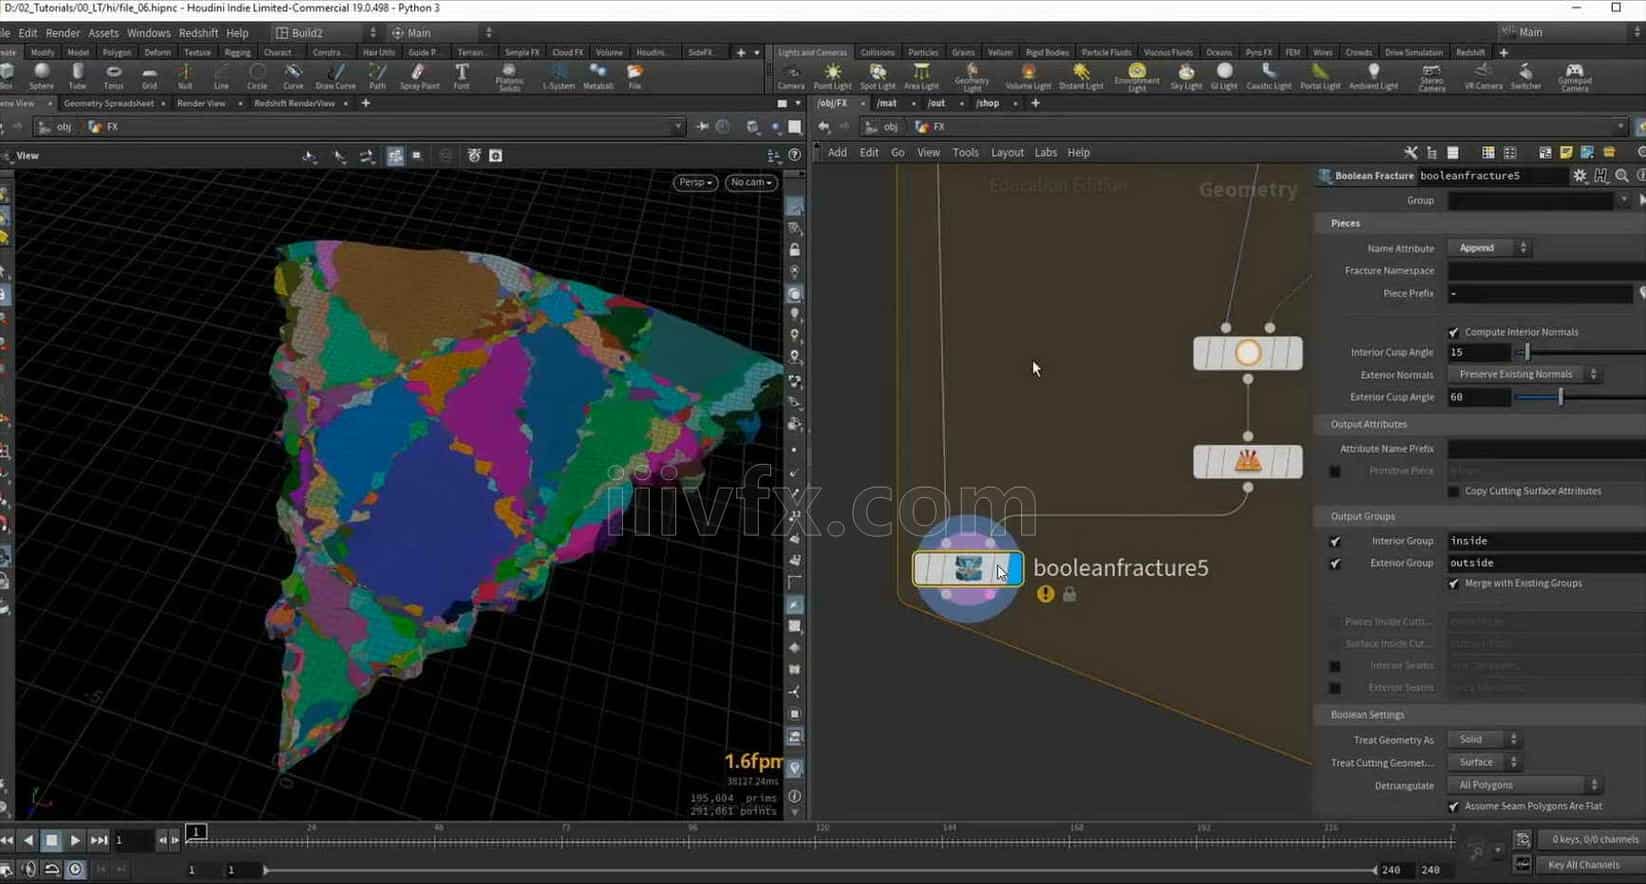The width and height of the screenshot is (1646, 884).
Task: Pick the Draw Curve shelf tool
Action: tap(335, 76)
